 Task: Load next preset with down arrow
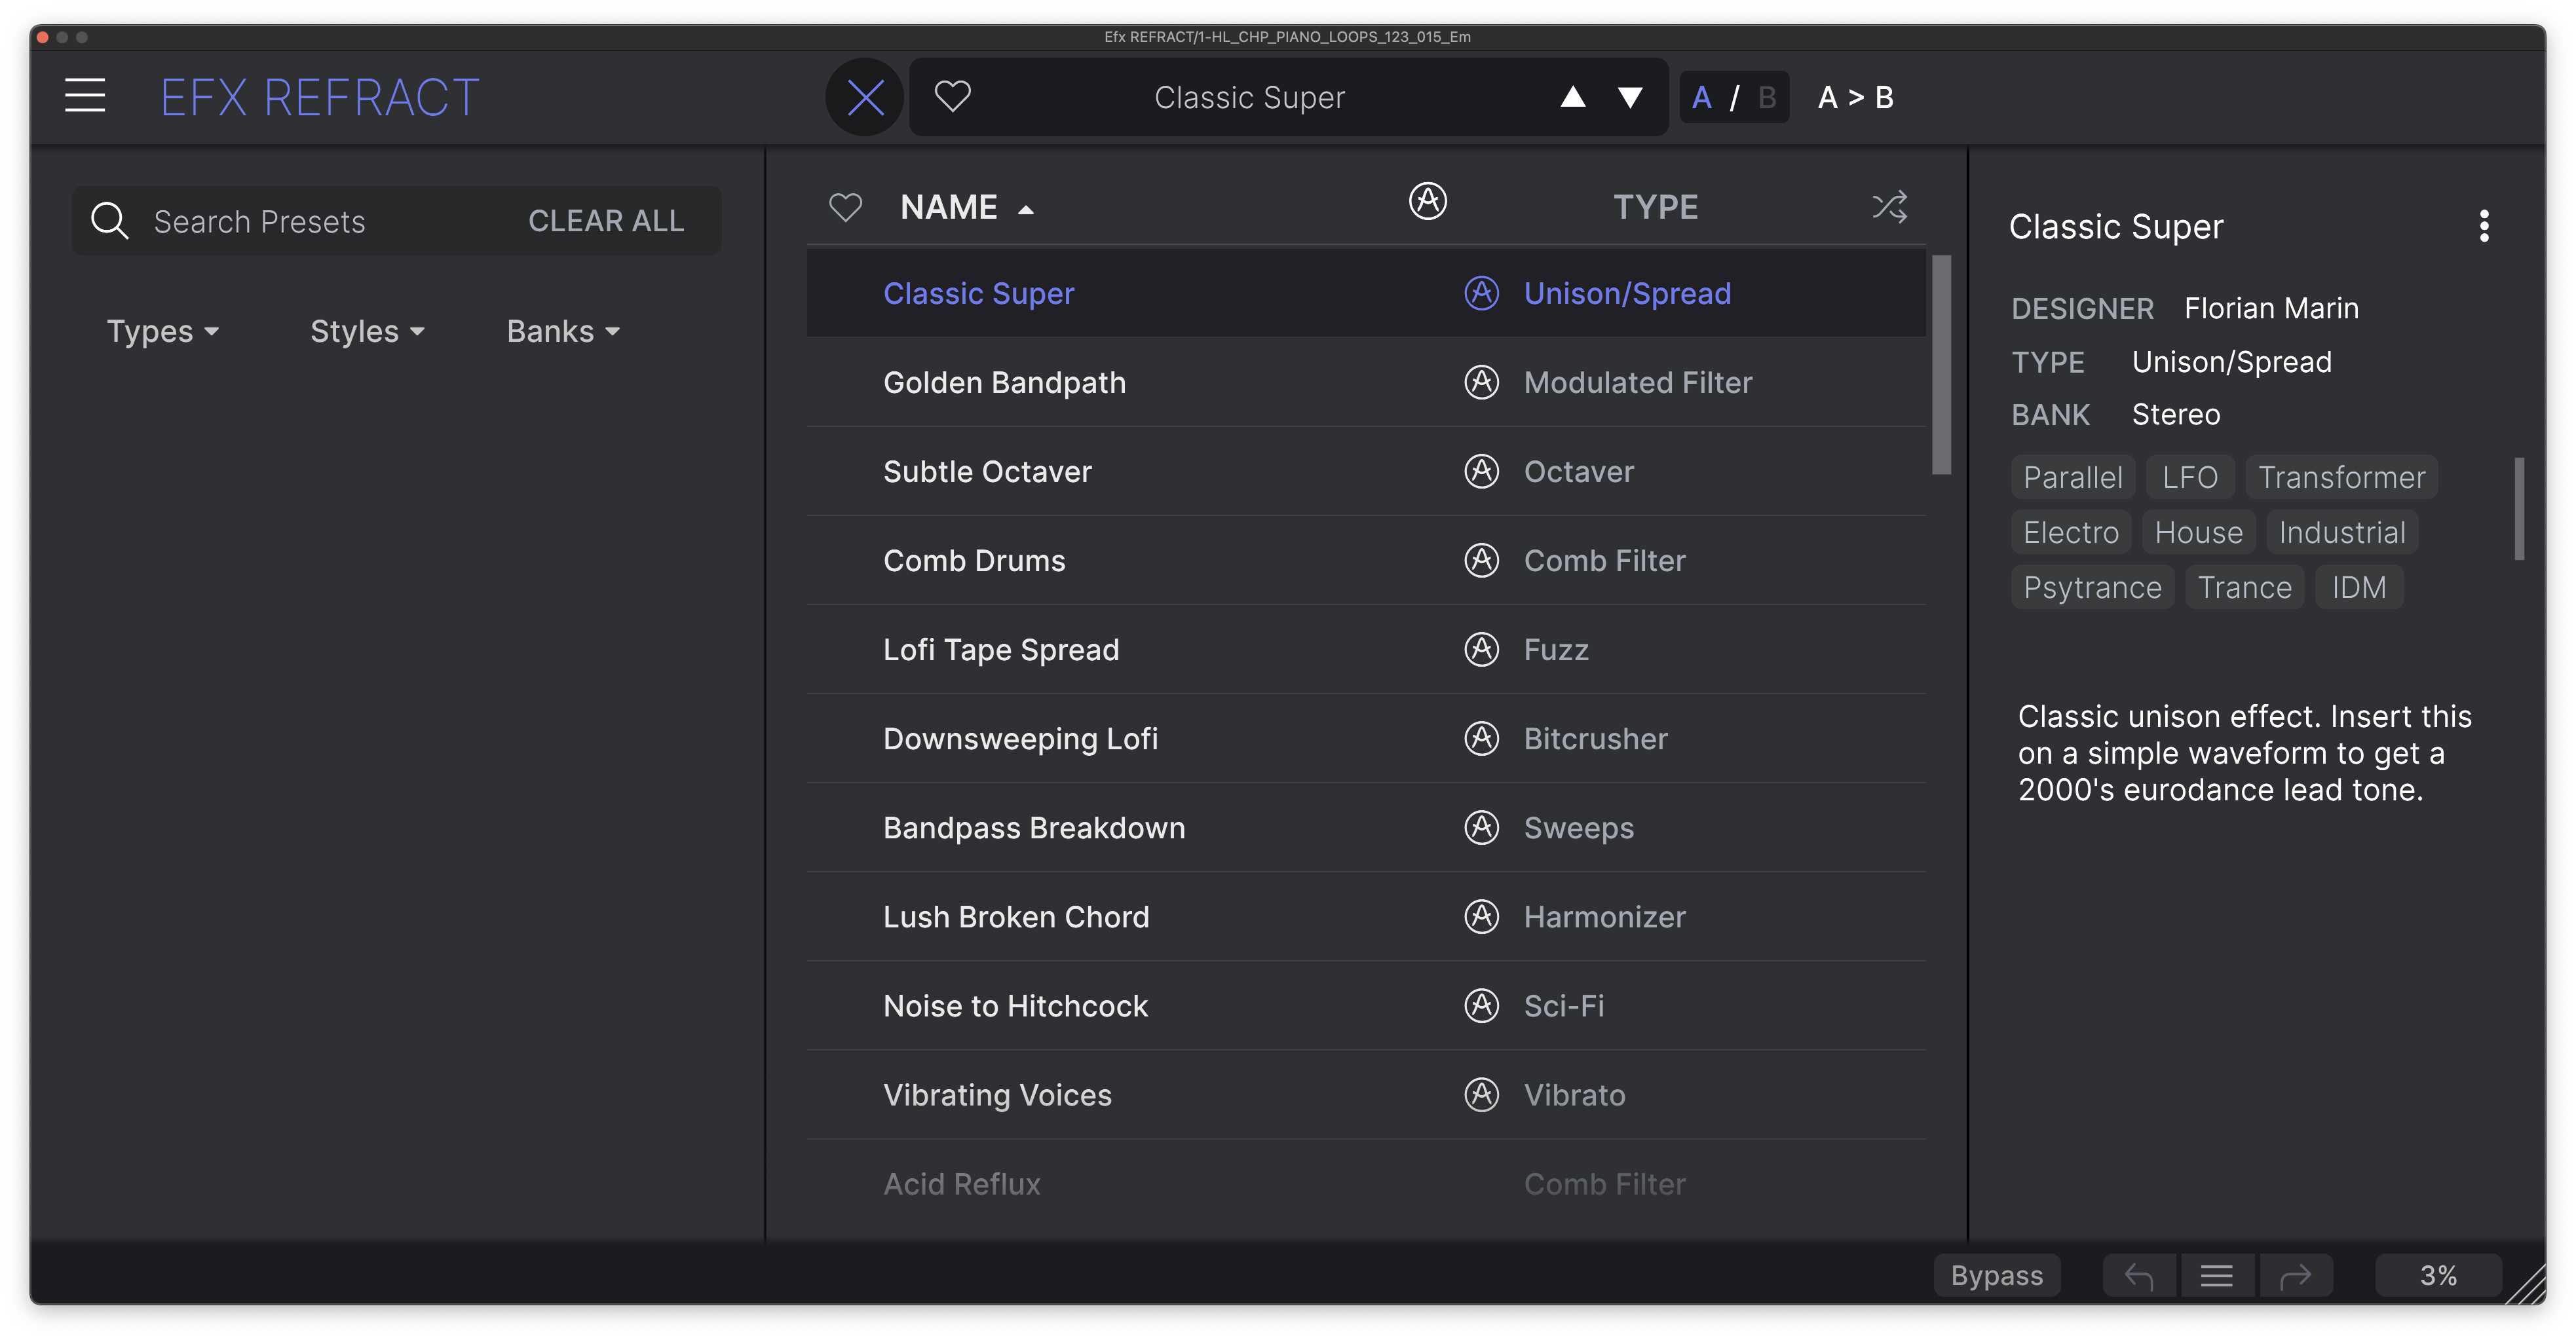pos(1630,97)
